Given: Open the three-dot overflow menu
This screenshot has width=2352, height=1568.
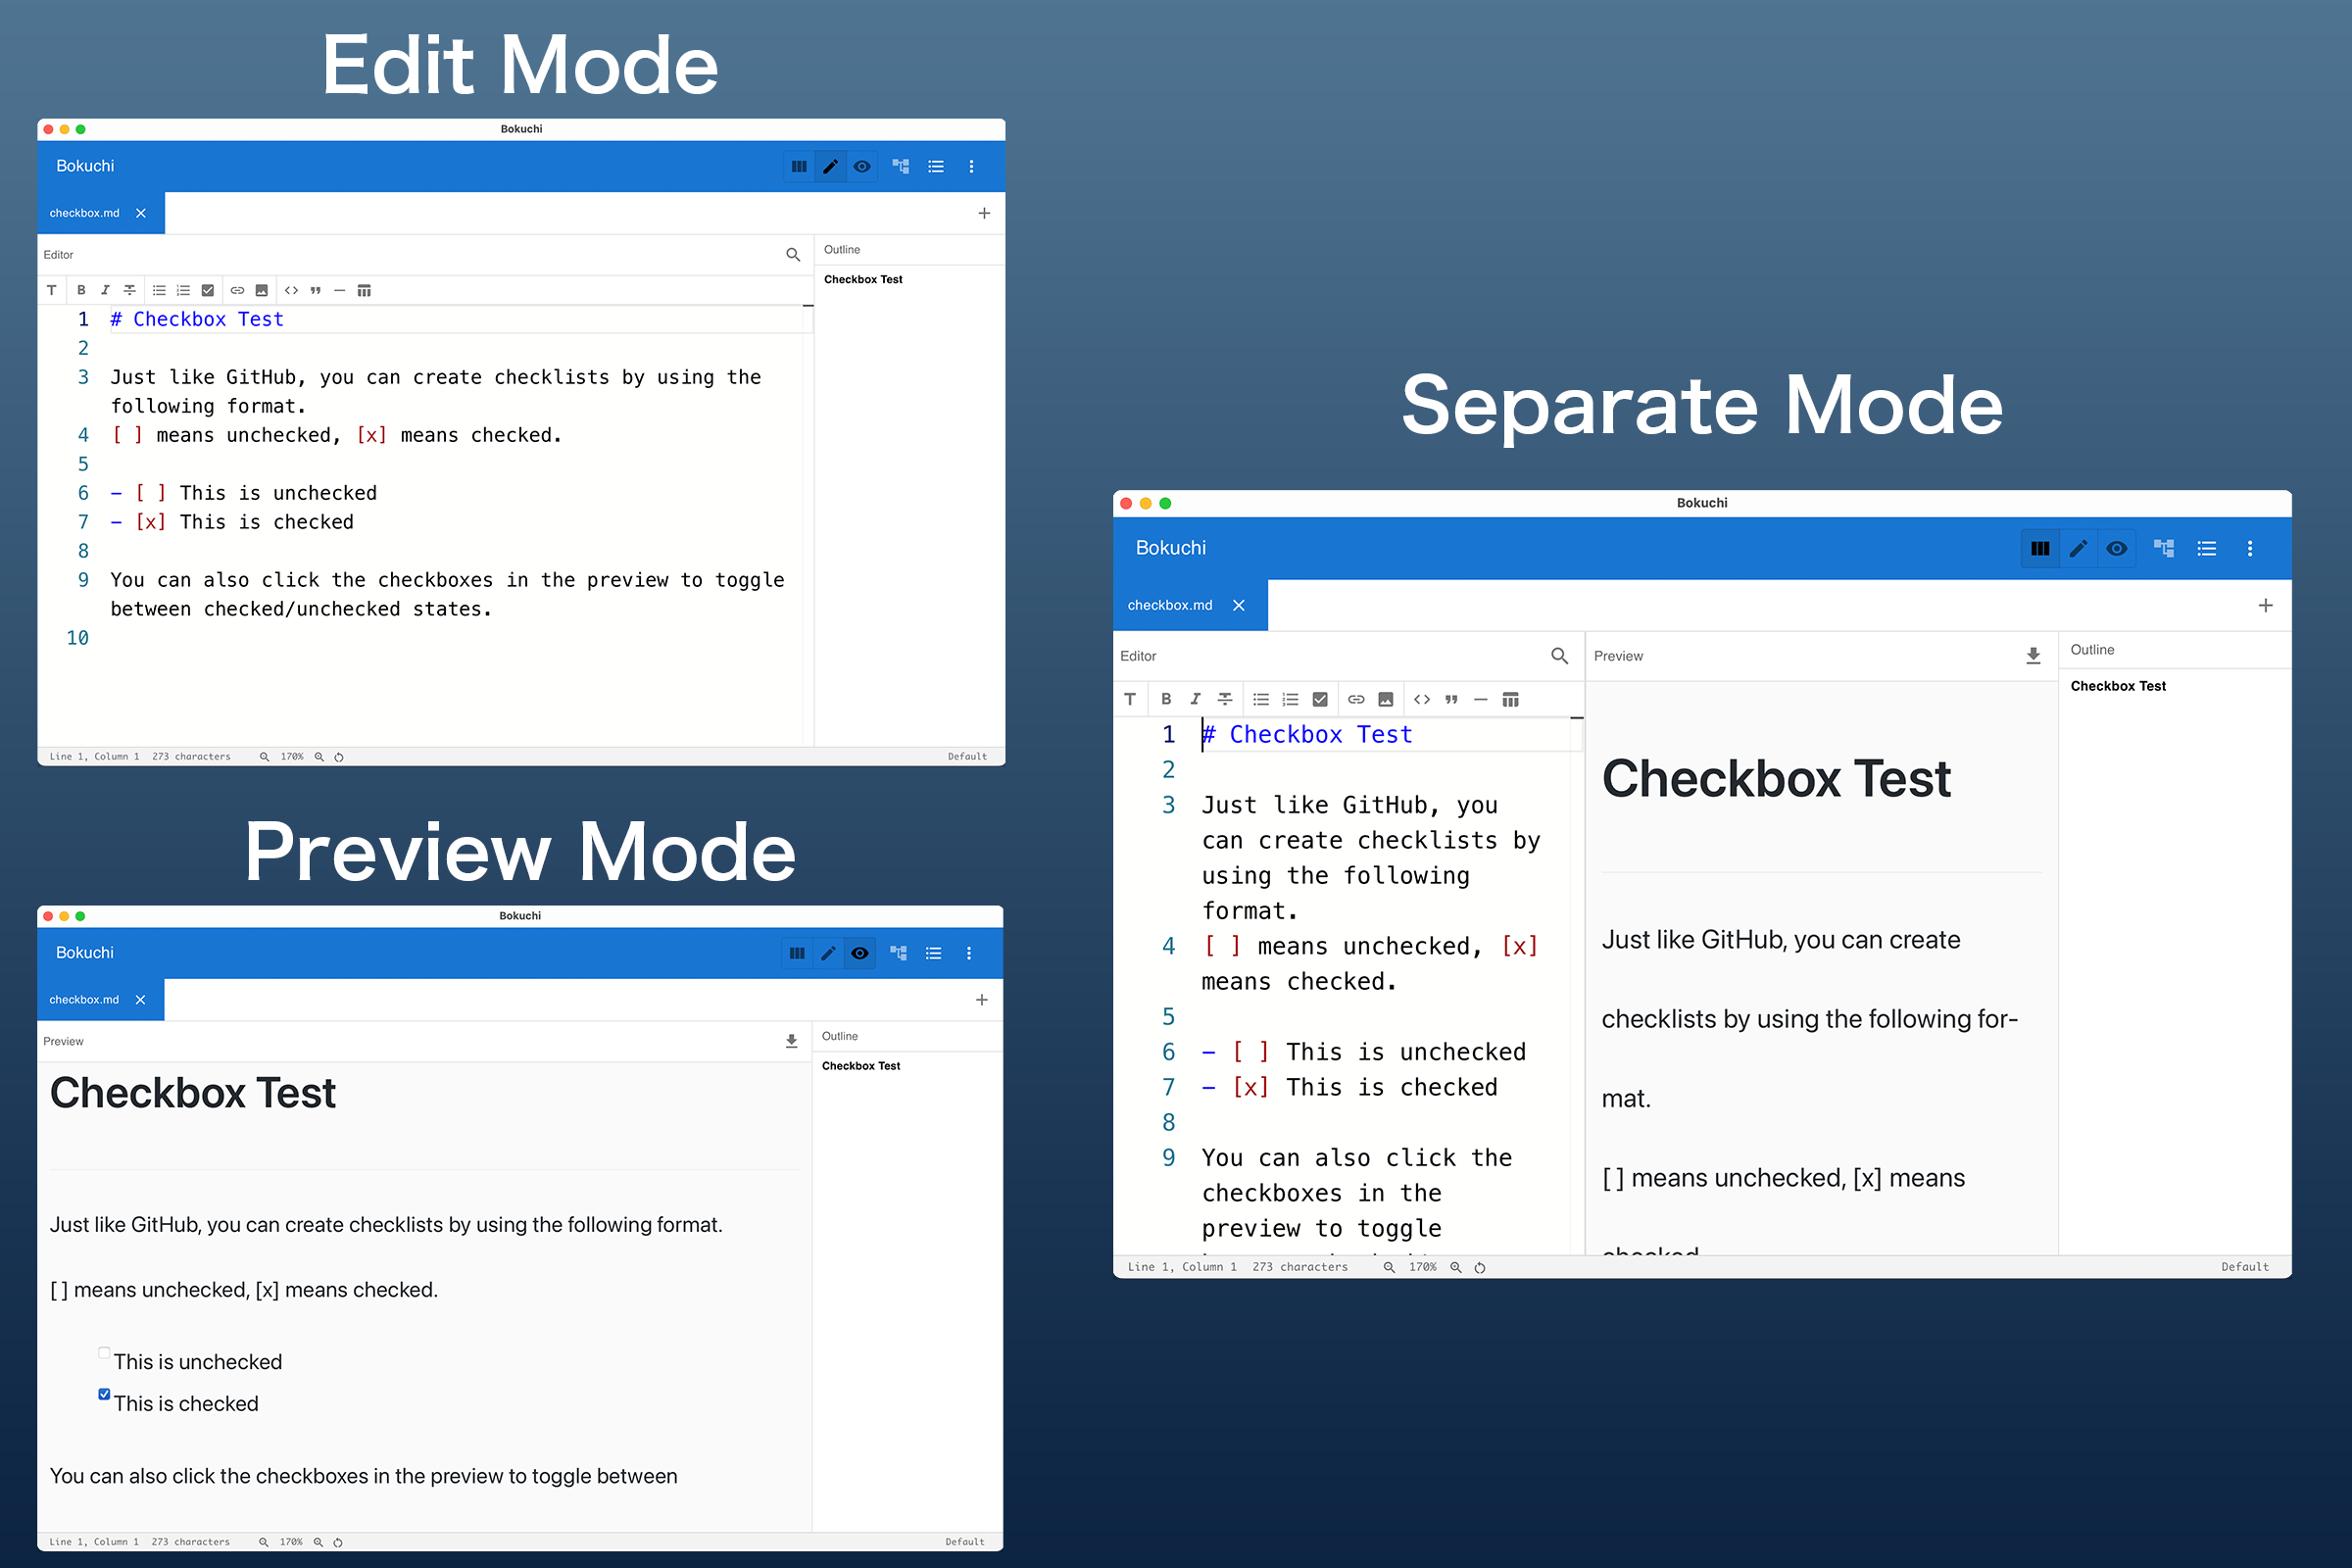Looking at the screenshot, I should 971,166.
